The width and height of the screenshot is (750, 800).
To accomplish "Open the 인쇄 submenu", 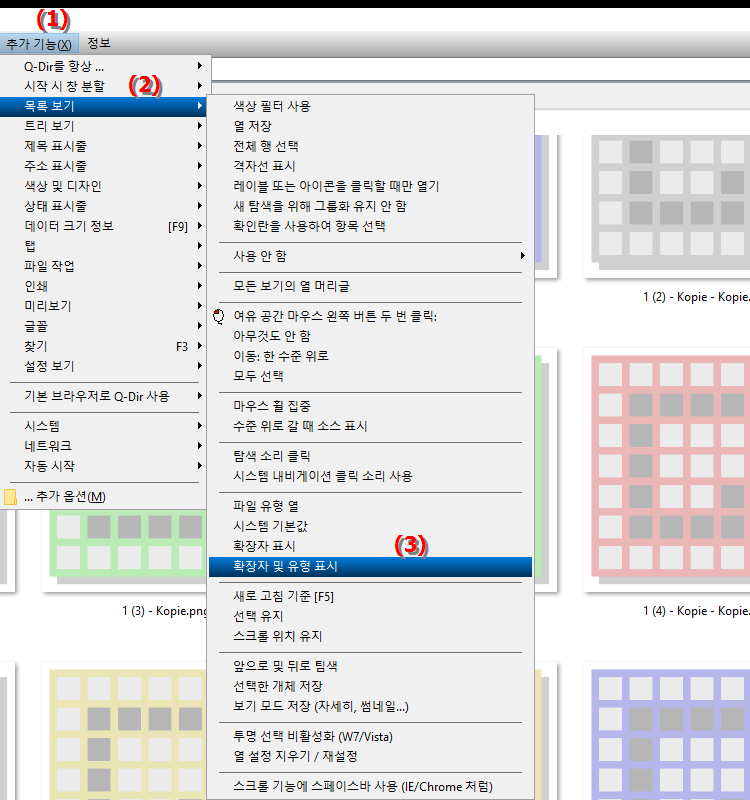I will click(104, 286).
